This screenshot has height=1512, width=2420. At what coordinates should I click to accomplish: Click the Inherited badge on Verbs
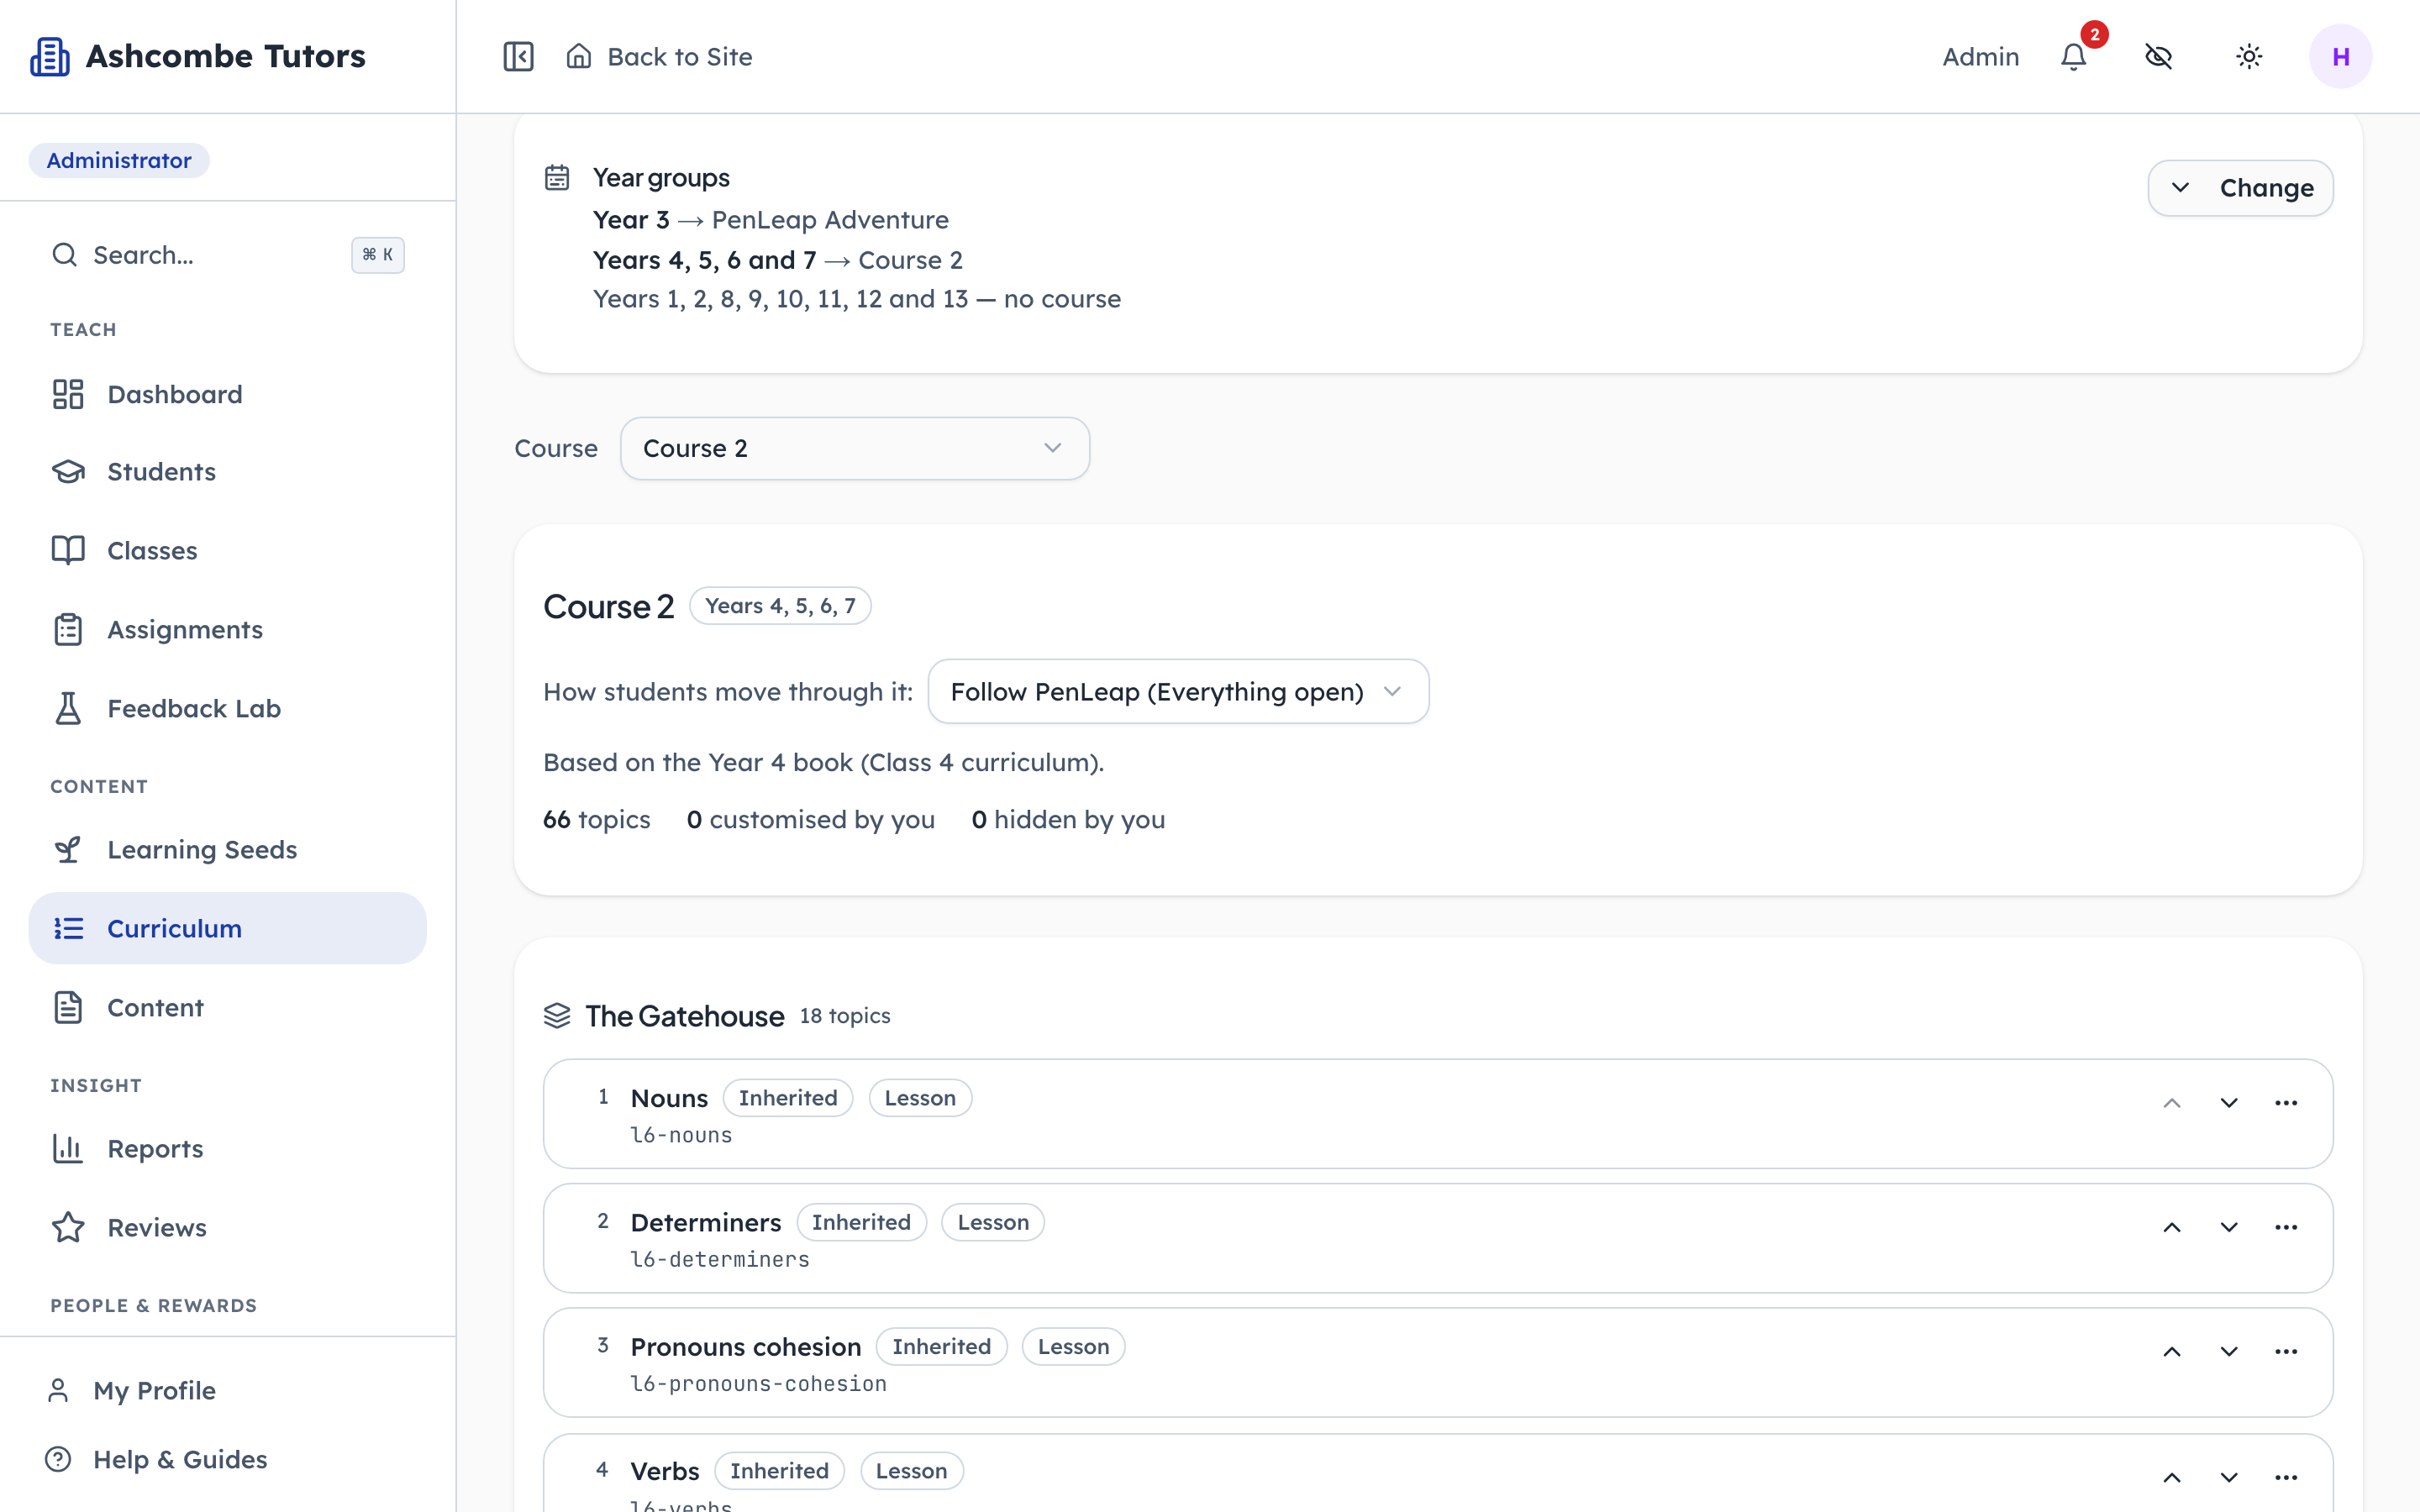[x=779, y=1471]
